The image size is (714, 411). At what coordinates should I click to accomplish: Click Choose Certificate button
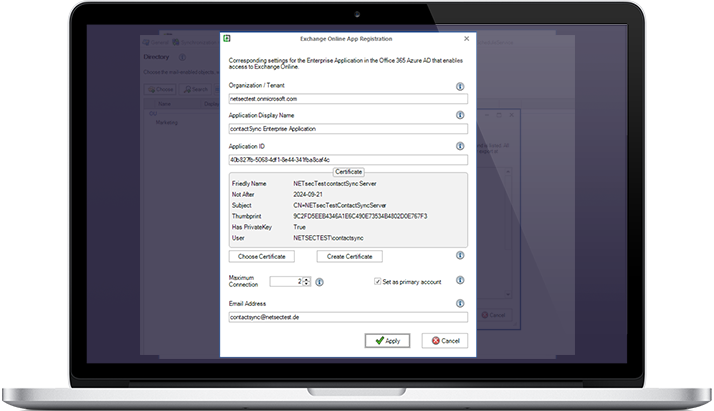tap(261, 257)
